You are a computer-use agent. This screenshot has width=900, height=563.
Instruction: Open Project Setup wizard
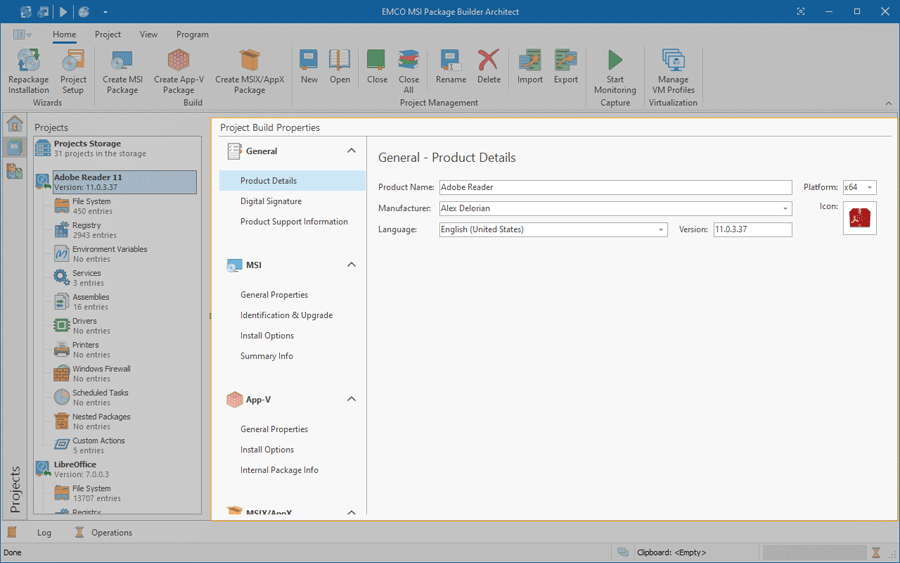(x=73, y=71)
